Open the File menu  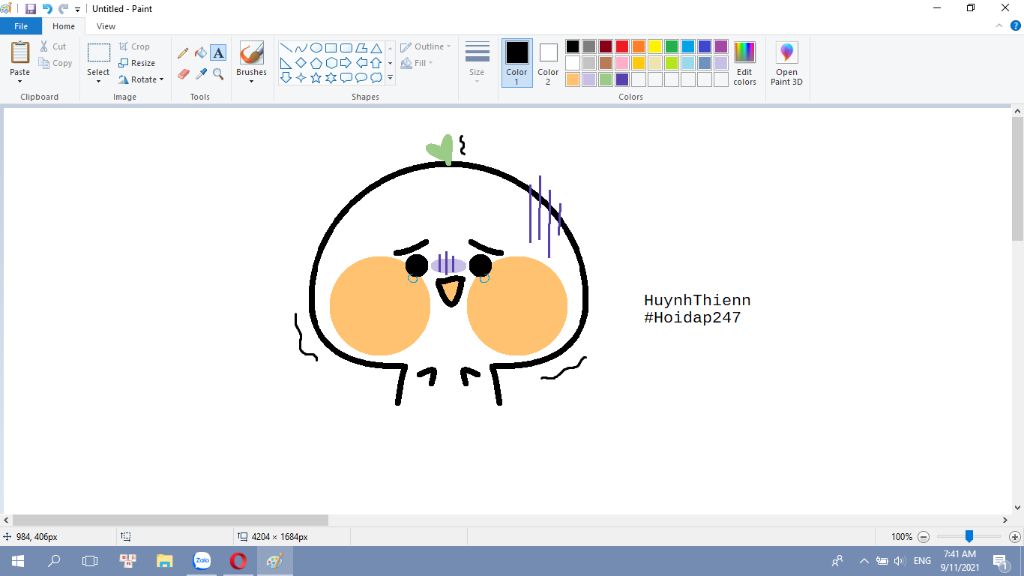[21, 26]
